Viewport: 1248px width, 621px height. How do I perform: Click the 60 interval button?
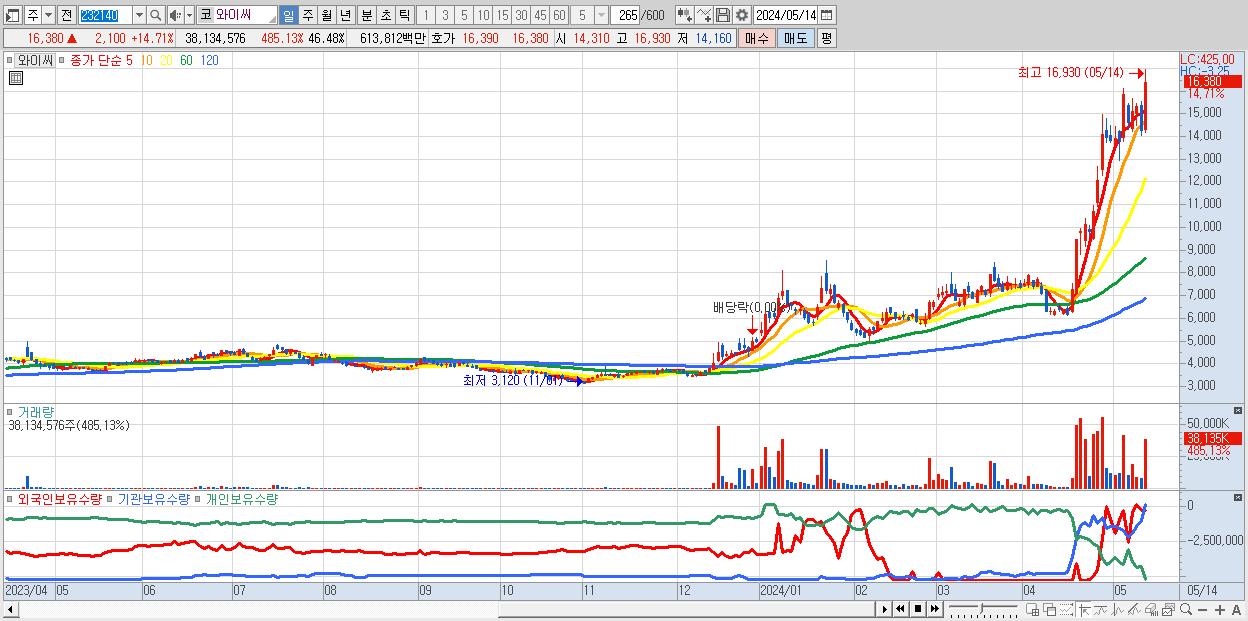(559, 15)
